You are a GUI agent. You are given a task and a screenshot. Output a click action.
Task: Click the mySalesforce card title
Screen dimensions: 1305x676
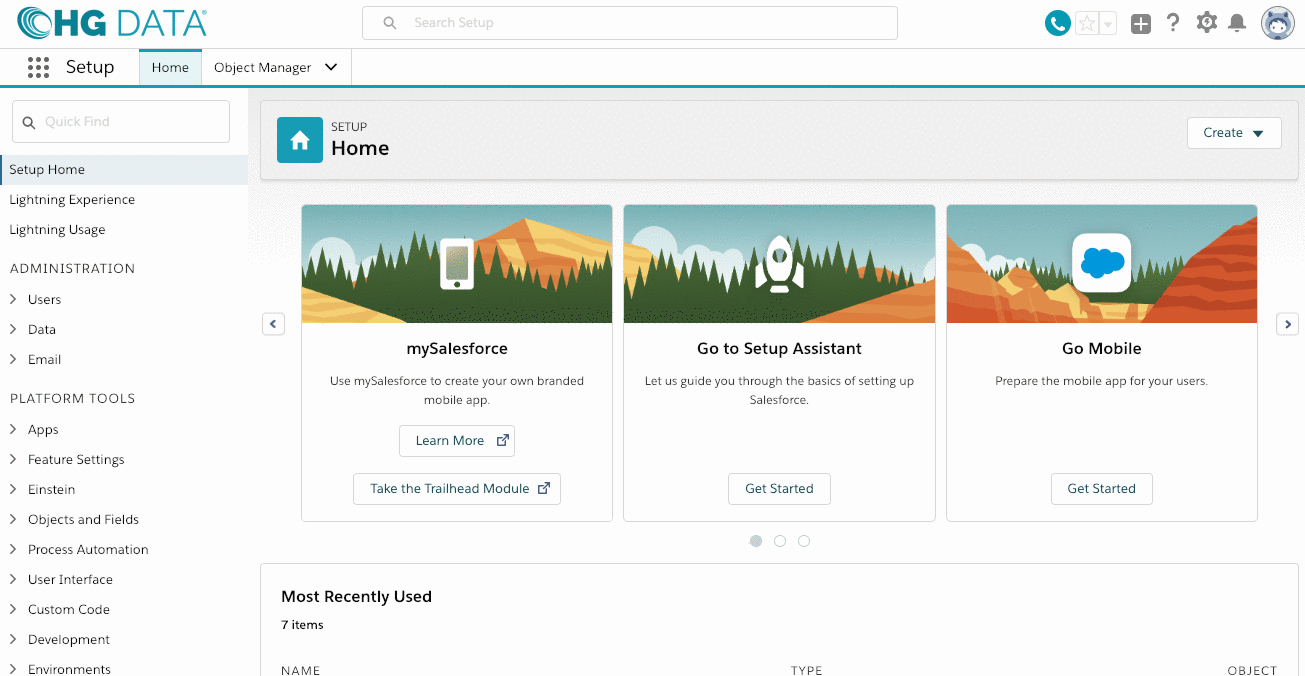pos(457,349)
